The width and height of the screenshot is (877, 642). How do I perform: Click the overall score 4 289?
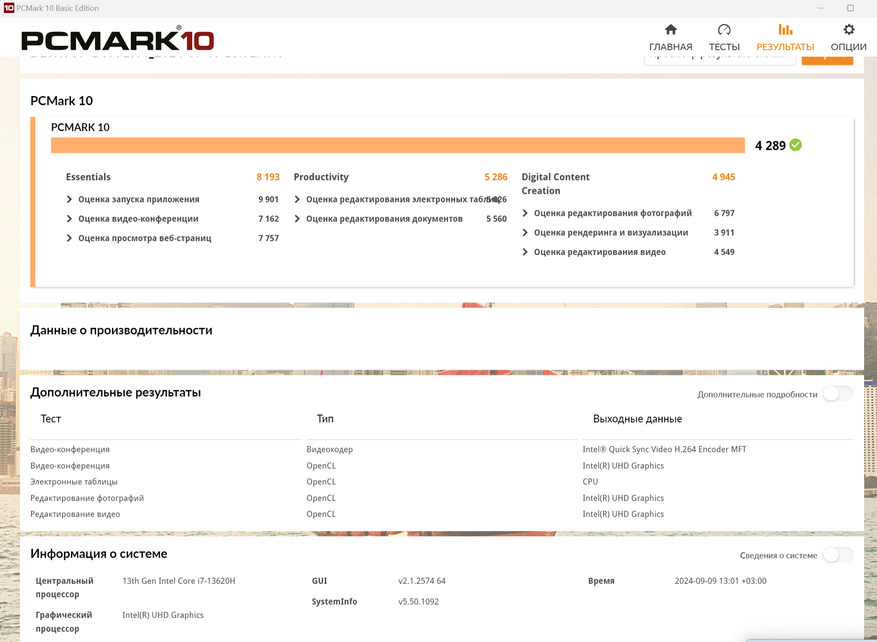[x=770, y=145]
